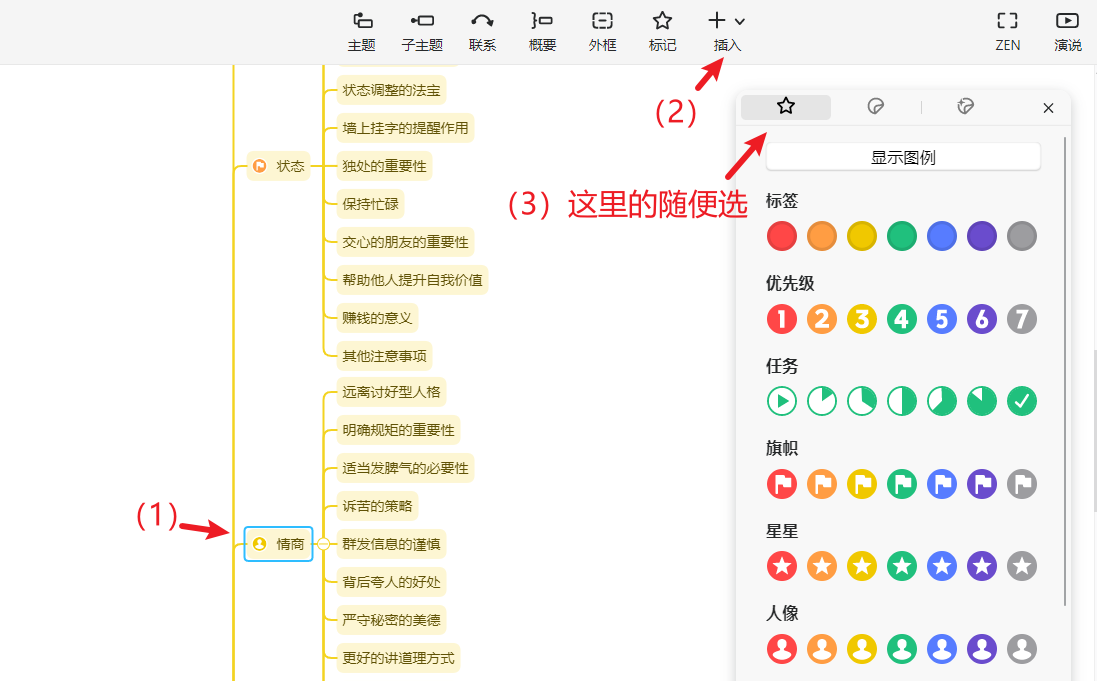Image resolution: width=1097 pixels, height=681 pixels.
Task: Close the marker panel
Action: point(1048,108)
